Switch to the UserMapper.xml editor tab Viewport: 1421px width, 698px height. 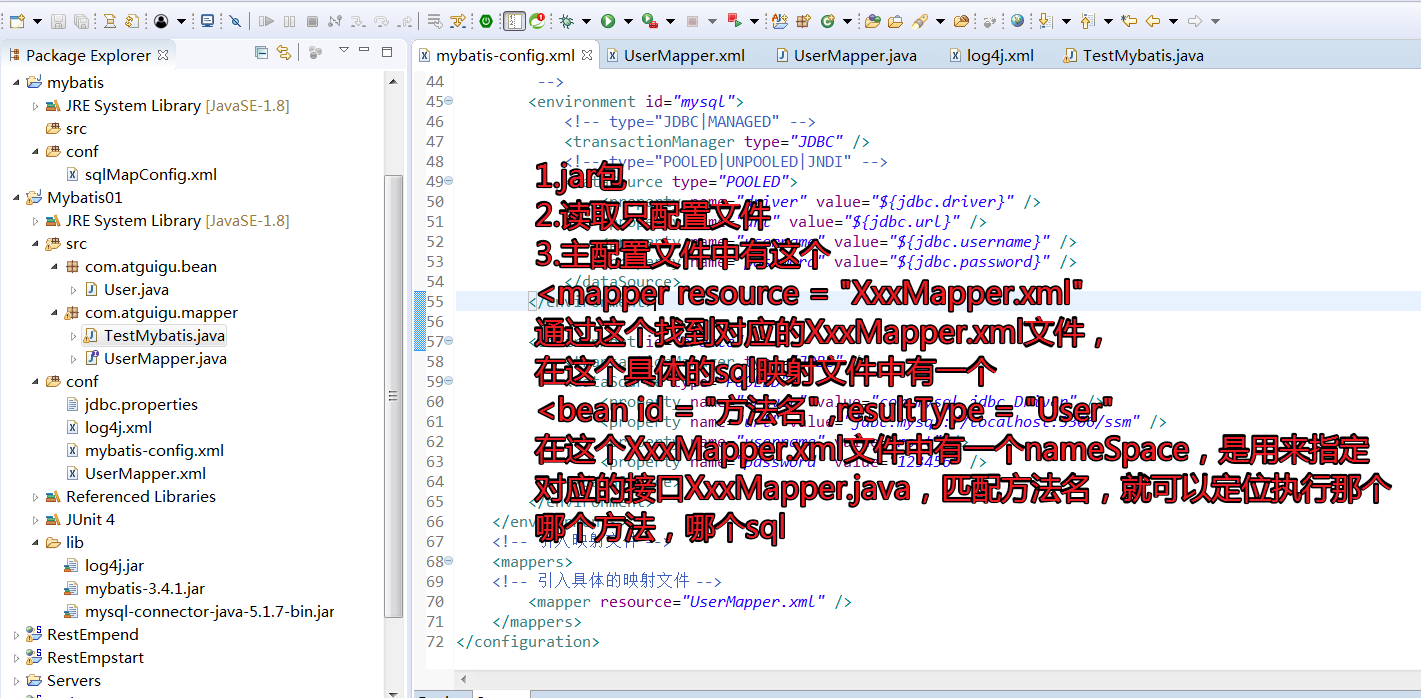[675, 56]
